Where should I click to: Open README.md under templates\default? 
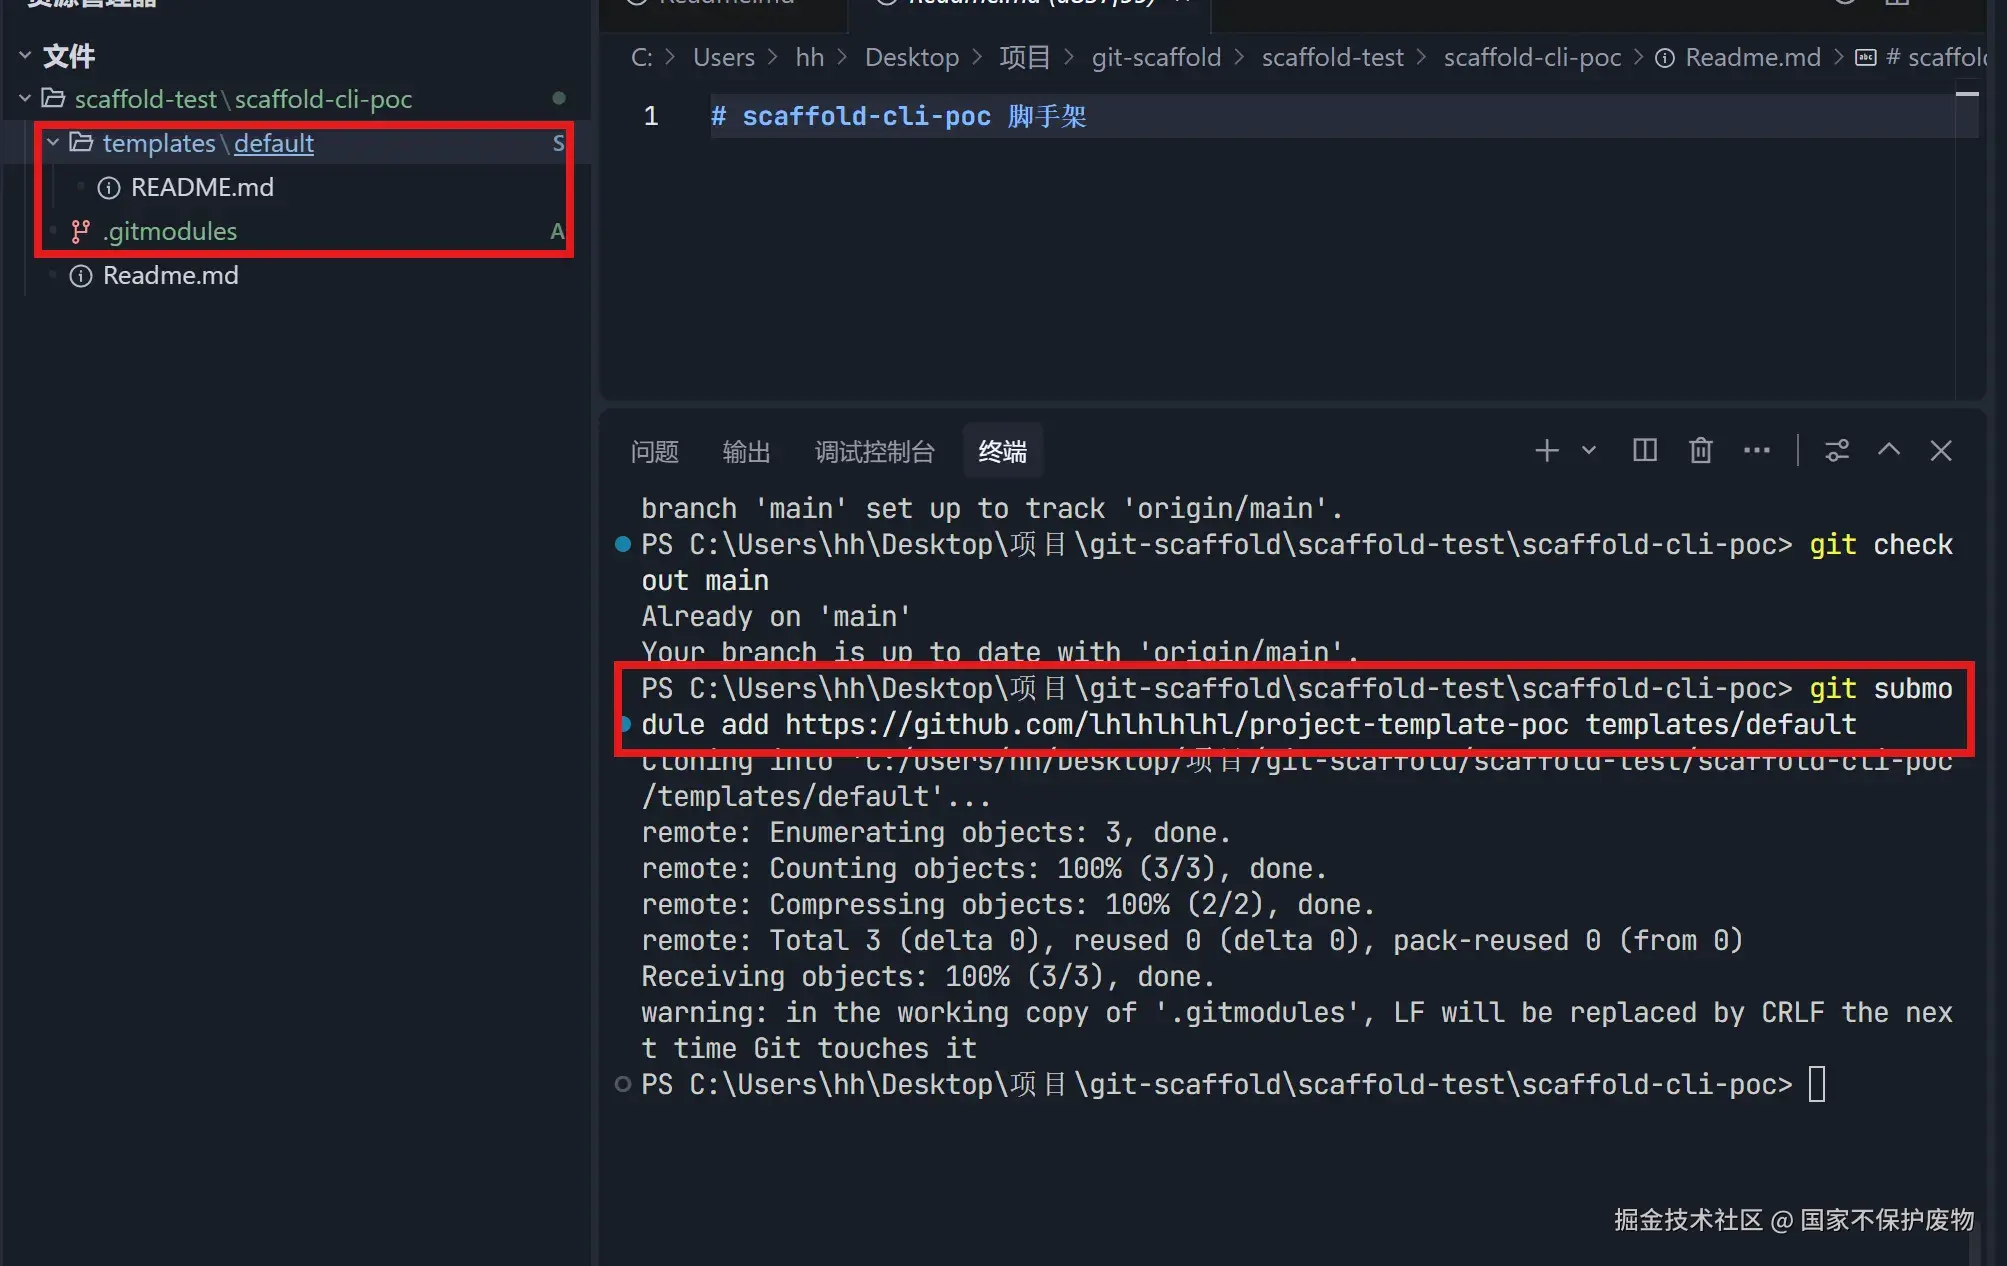tap(202, 188)
